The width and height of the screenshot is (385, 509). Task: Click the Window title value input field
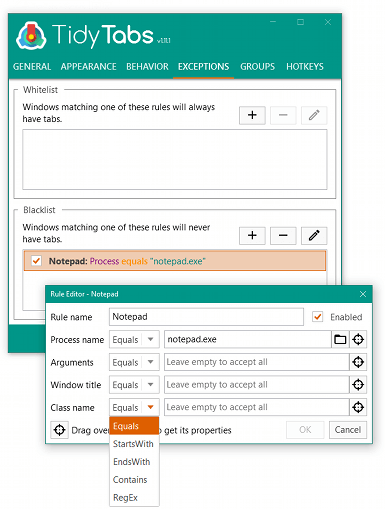pyautogui.click(x=257, y=385)
